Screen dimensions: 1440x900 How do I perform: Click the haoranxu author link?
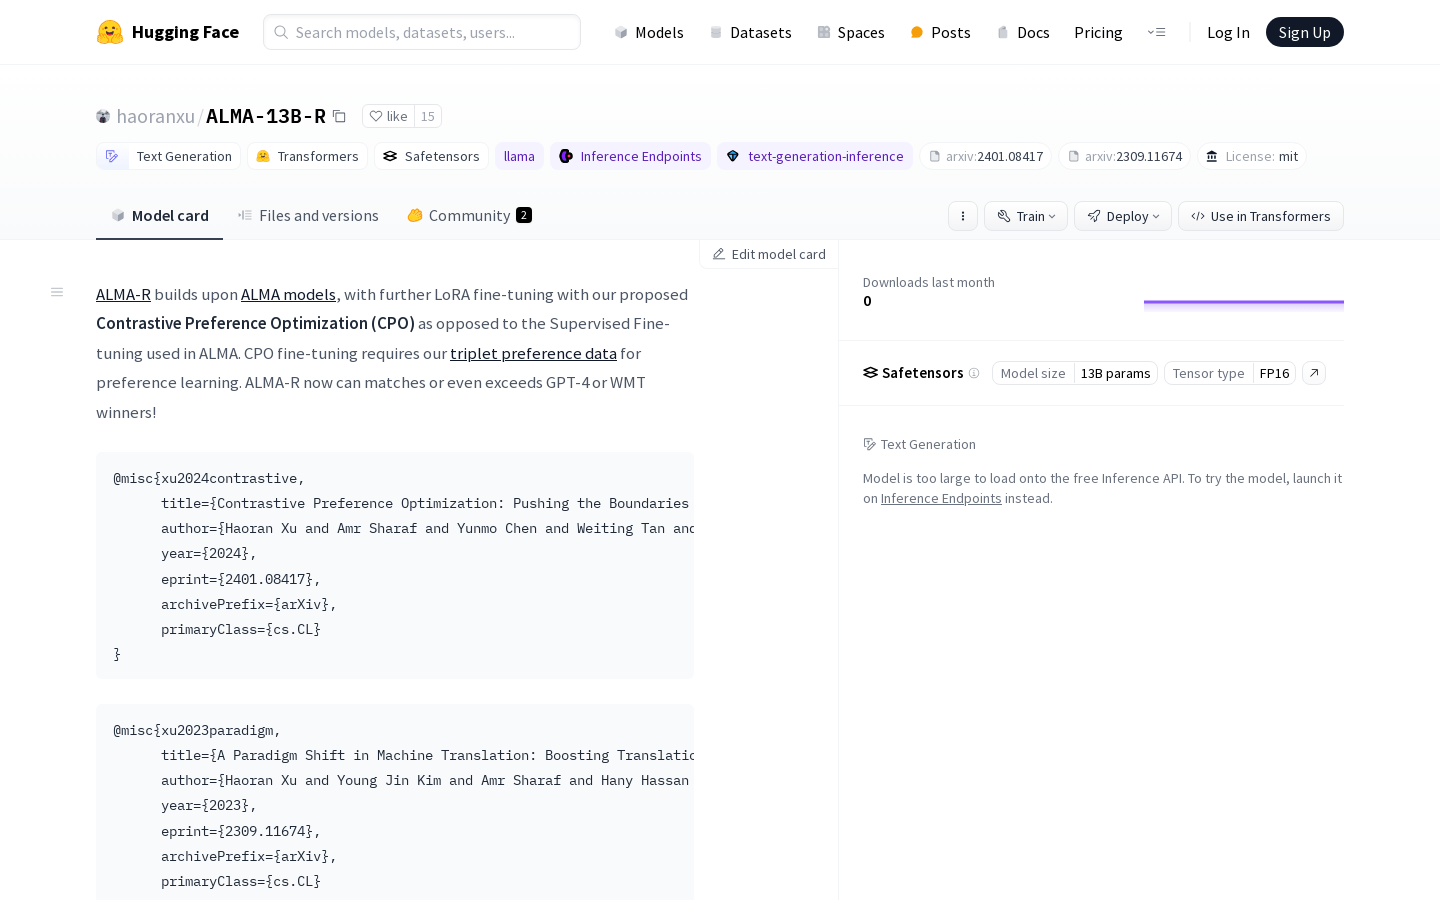point(156,116)
